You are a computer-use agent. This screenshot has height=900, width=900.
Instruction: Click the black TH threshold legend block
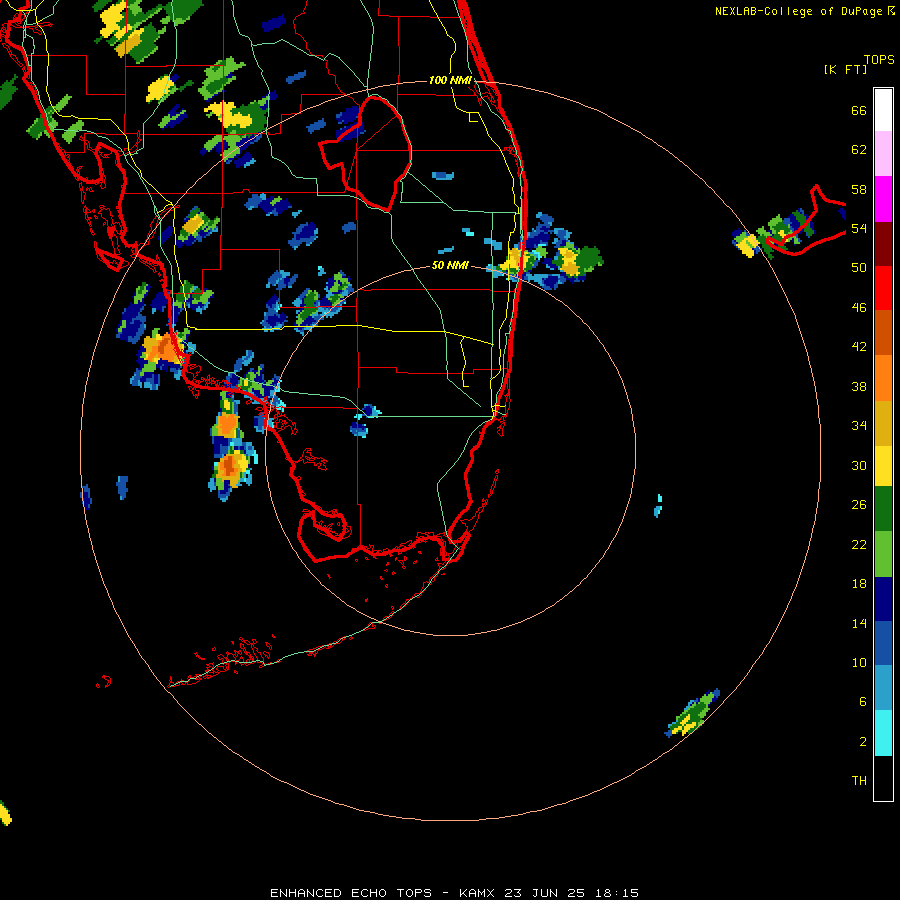point(883,778)
